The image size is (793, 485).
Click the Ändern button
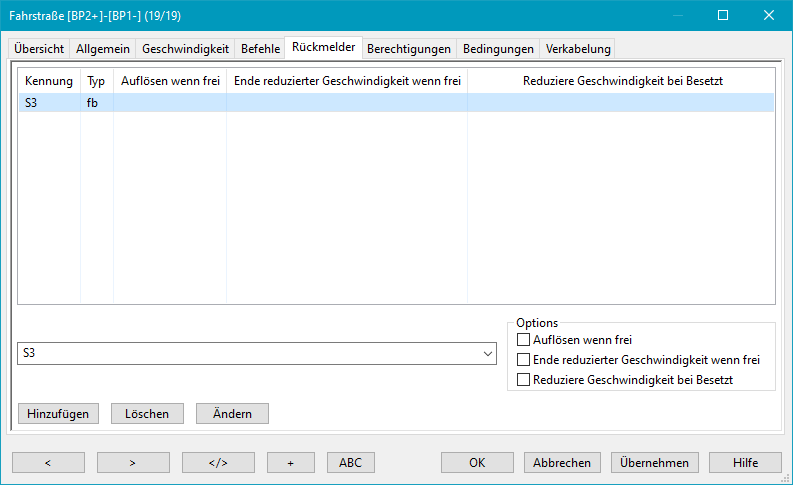click(x=232, y=413)
